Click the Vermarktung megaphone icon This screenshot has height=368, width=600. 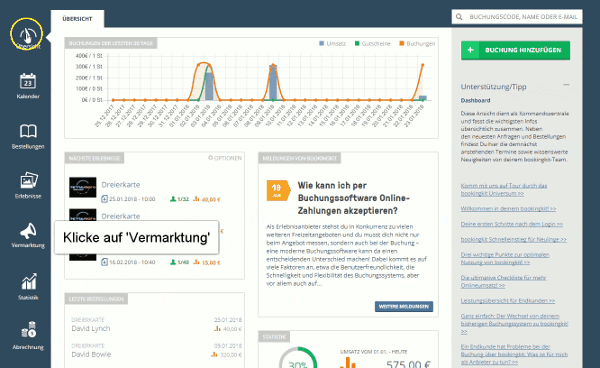tap(28, 231)
